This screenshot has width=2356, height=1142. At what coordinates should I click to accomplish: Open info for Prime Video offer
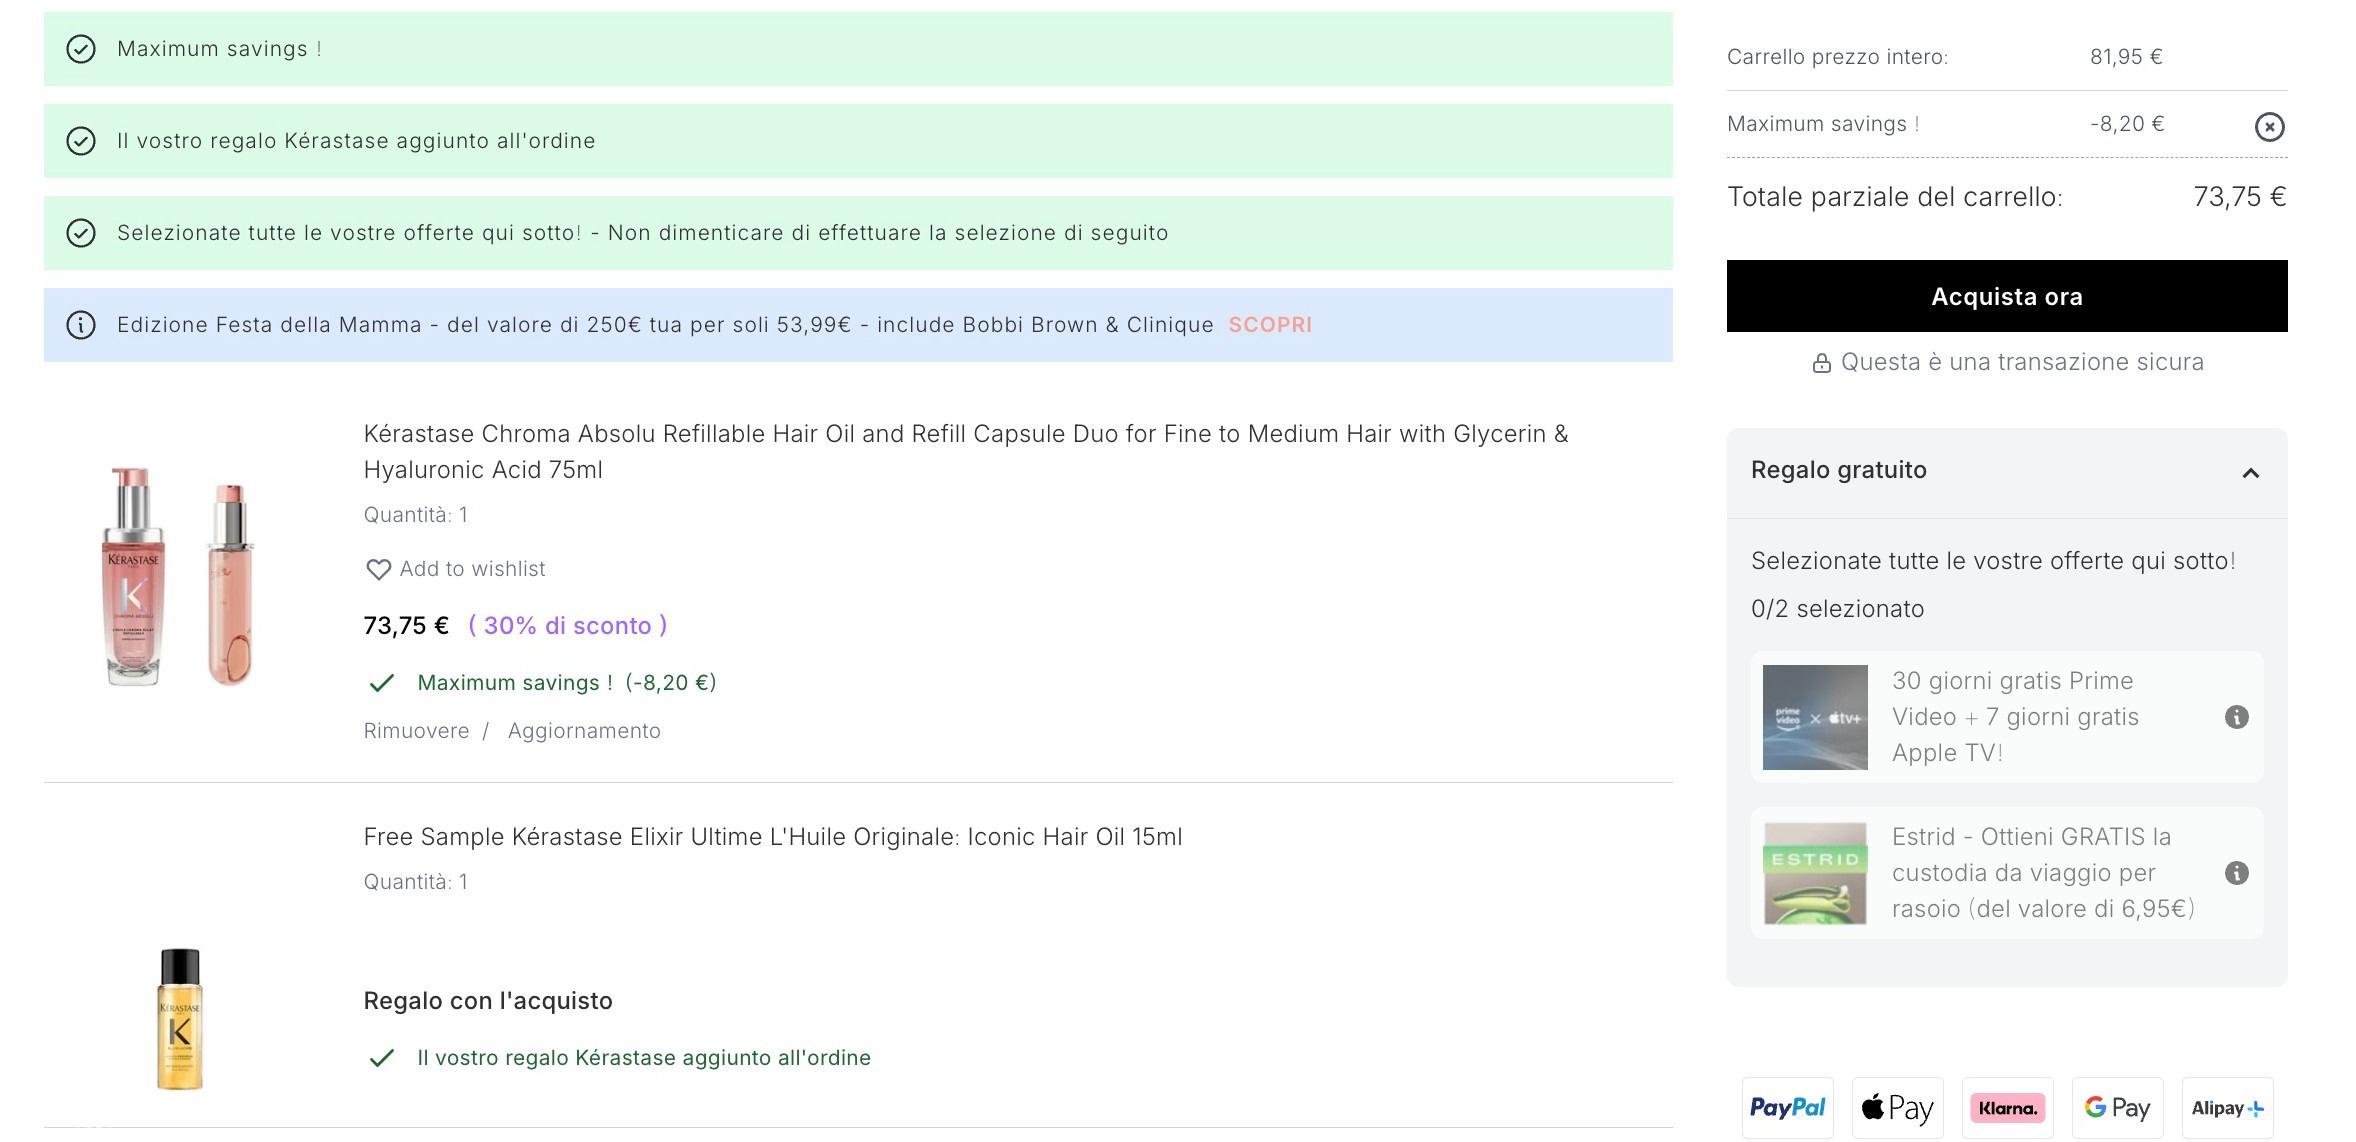(x=2236, y=717)
